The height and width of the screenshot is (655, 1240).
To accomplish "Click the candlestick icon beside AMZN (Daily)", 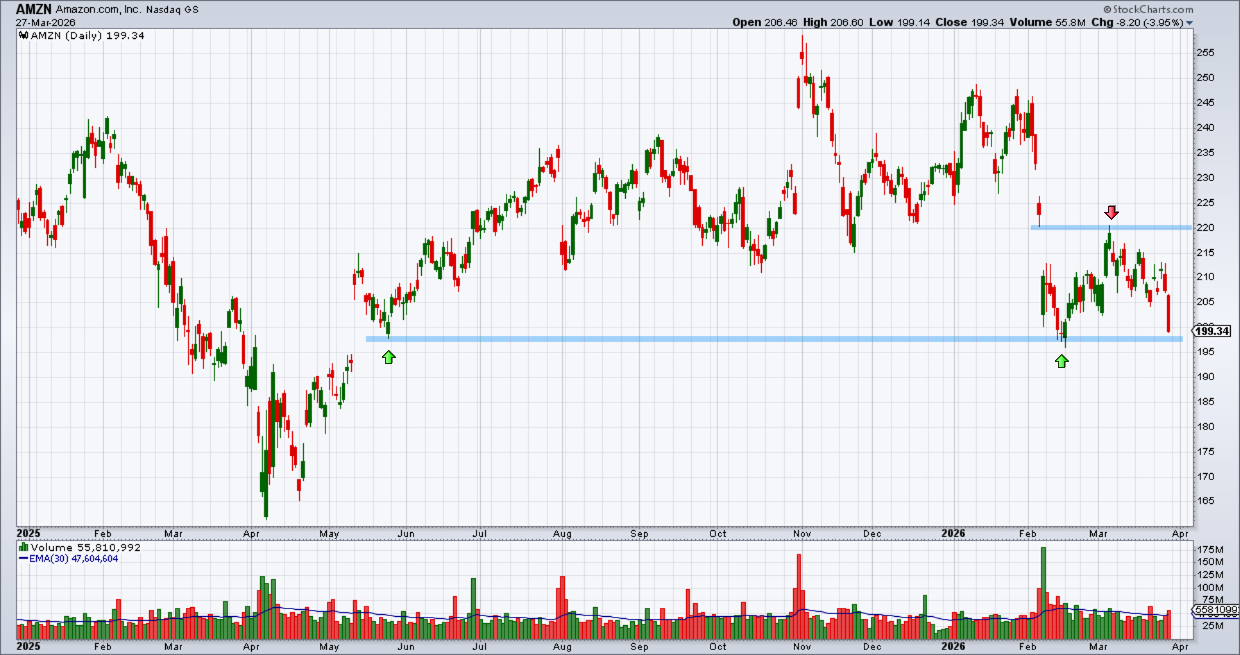I will pos(22,34).
